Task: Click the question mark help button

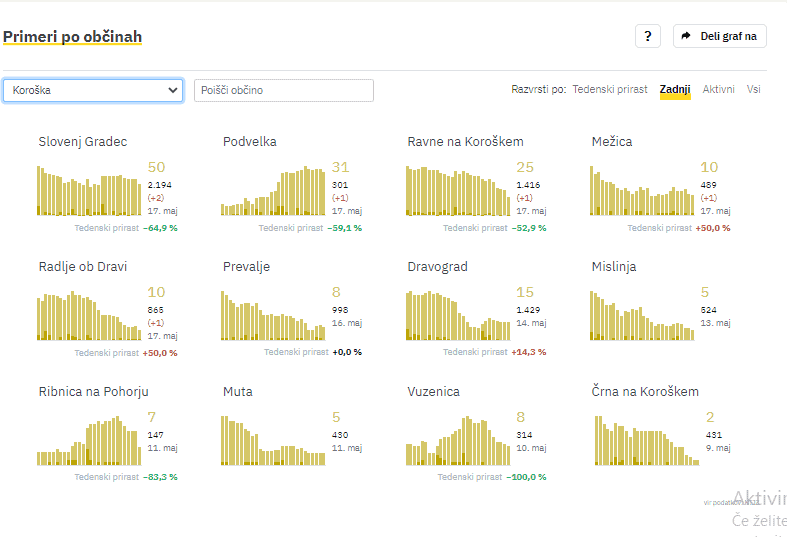Action: (647, 36)
